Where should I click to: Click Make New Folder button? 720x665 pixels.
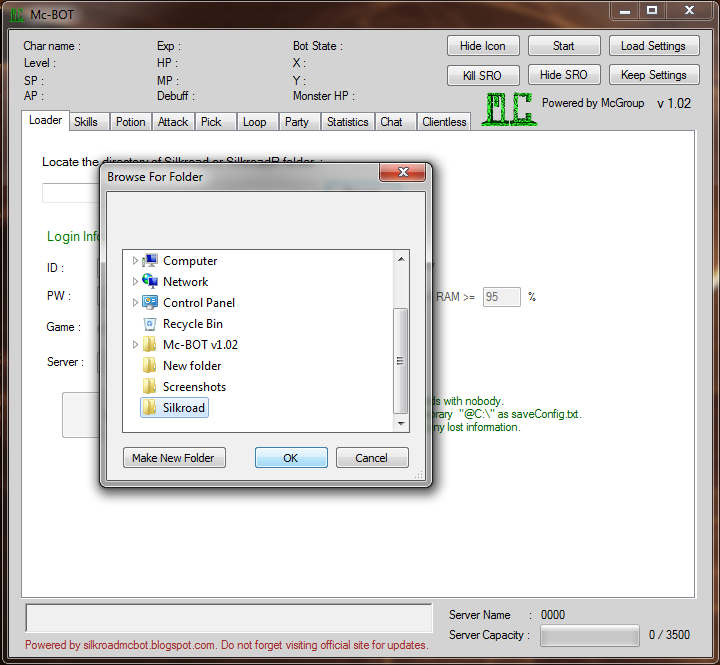(174, 458)
